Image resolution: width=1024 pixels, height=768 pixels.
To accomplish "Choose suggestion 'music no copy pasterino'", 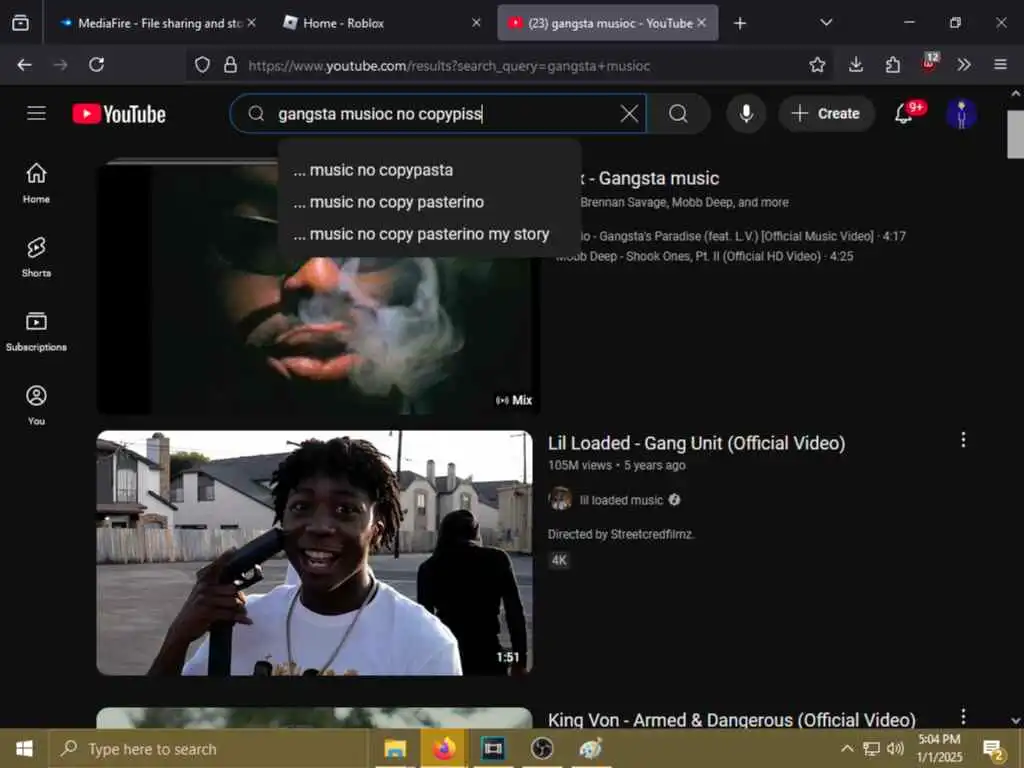I will point(430,202).
